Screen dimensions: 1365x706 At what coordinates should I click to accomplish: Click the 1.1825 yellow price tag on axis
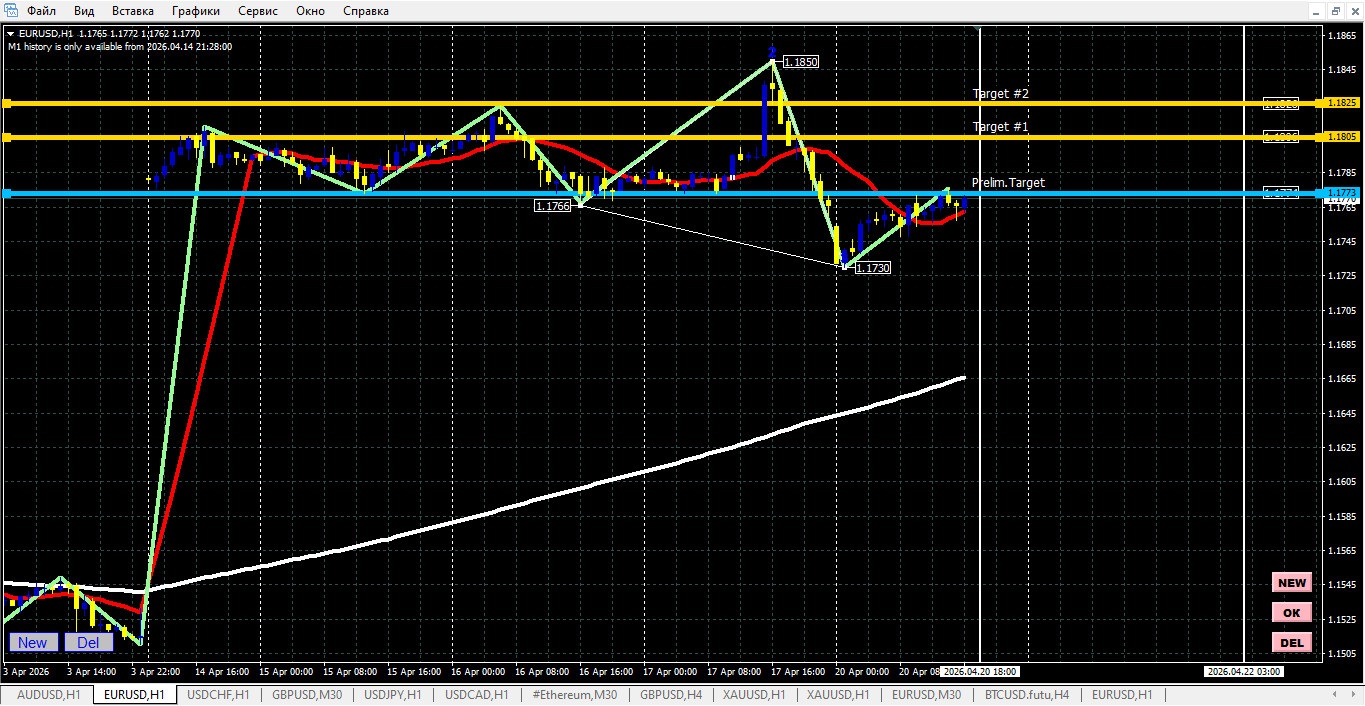1341,103
